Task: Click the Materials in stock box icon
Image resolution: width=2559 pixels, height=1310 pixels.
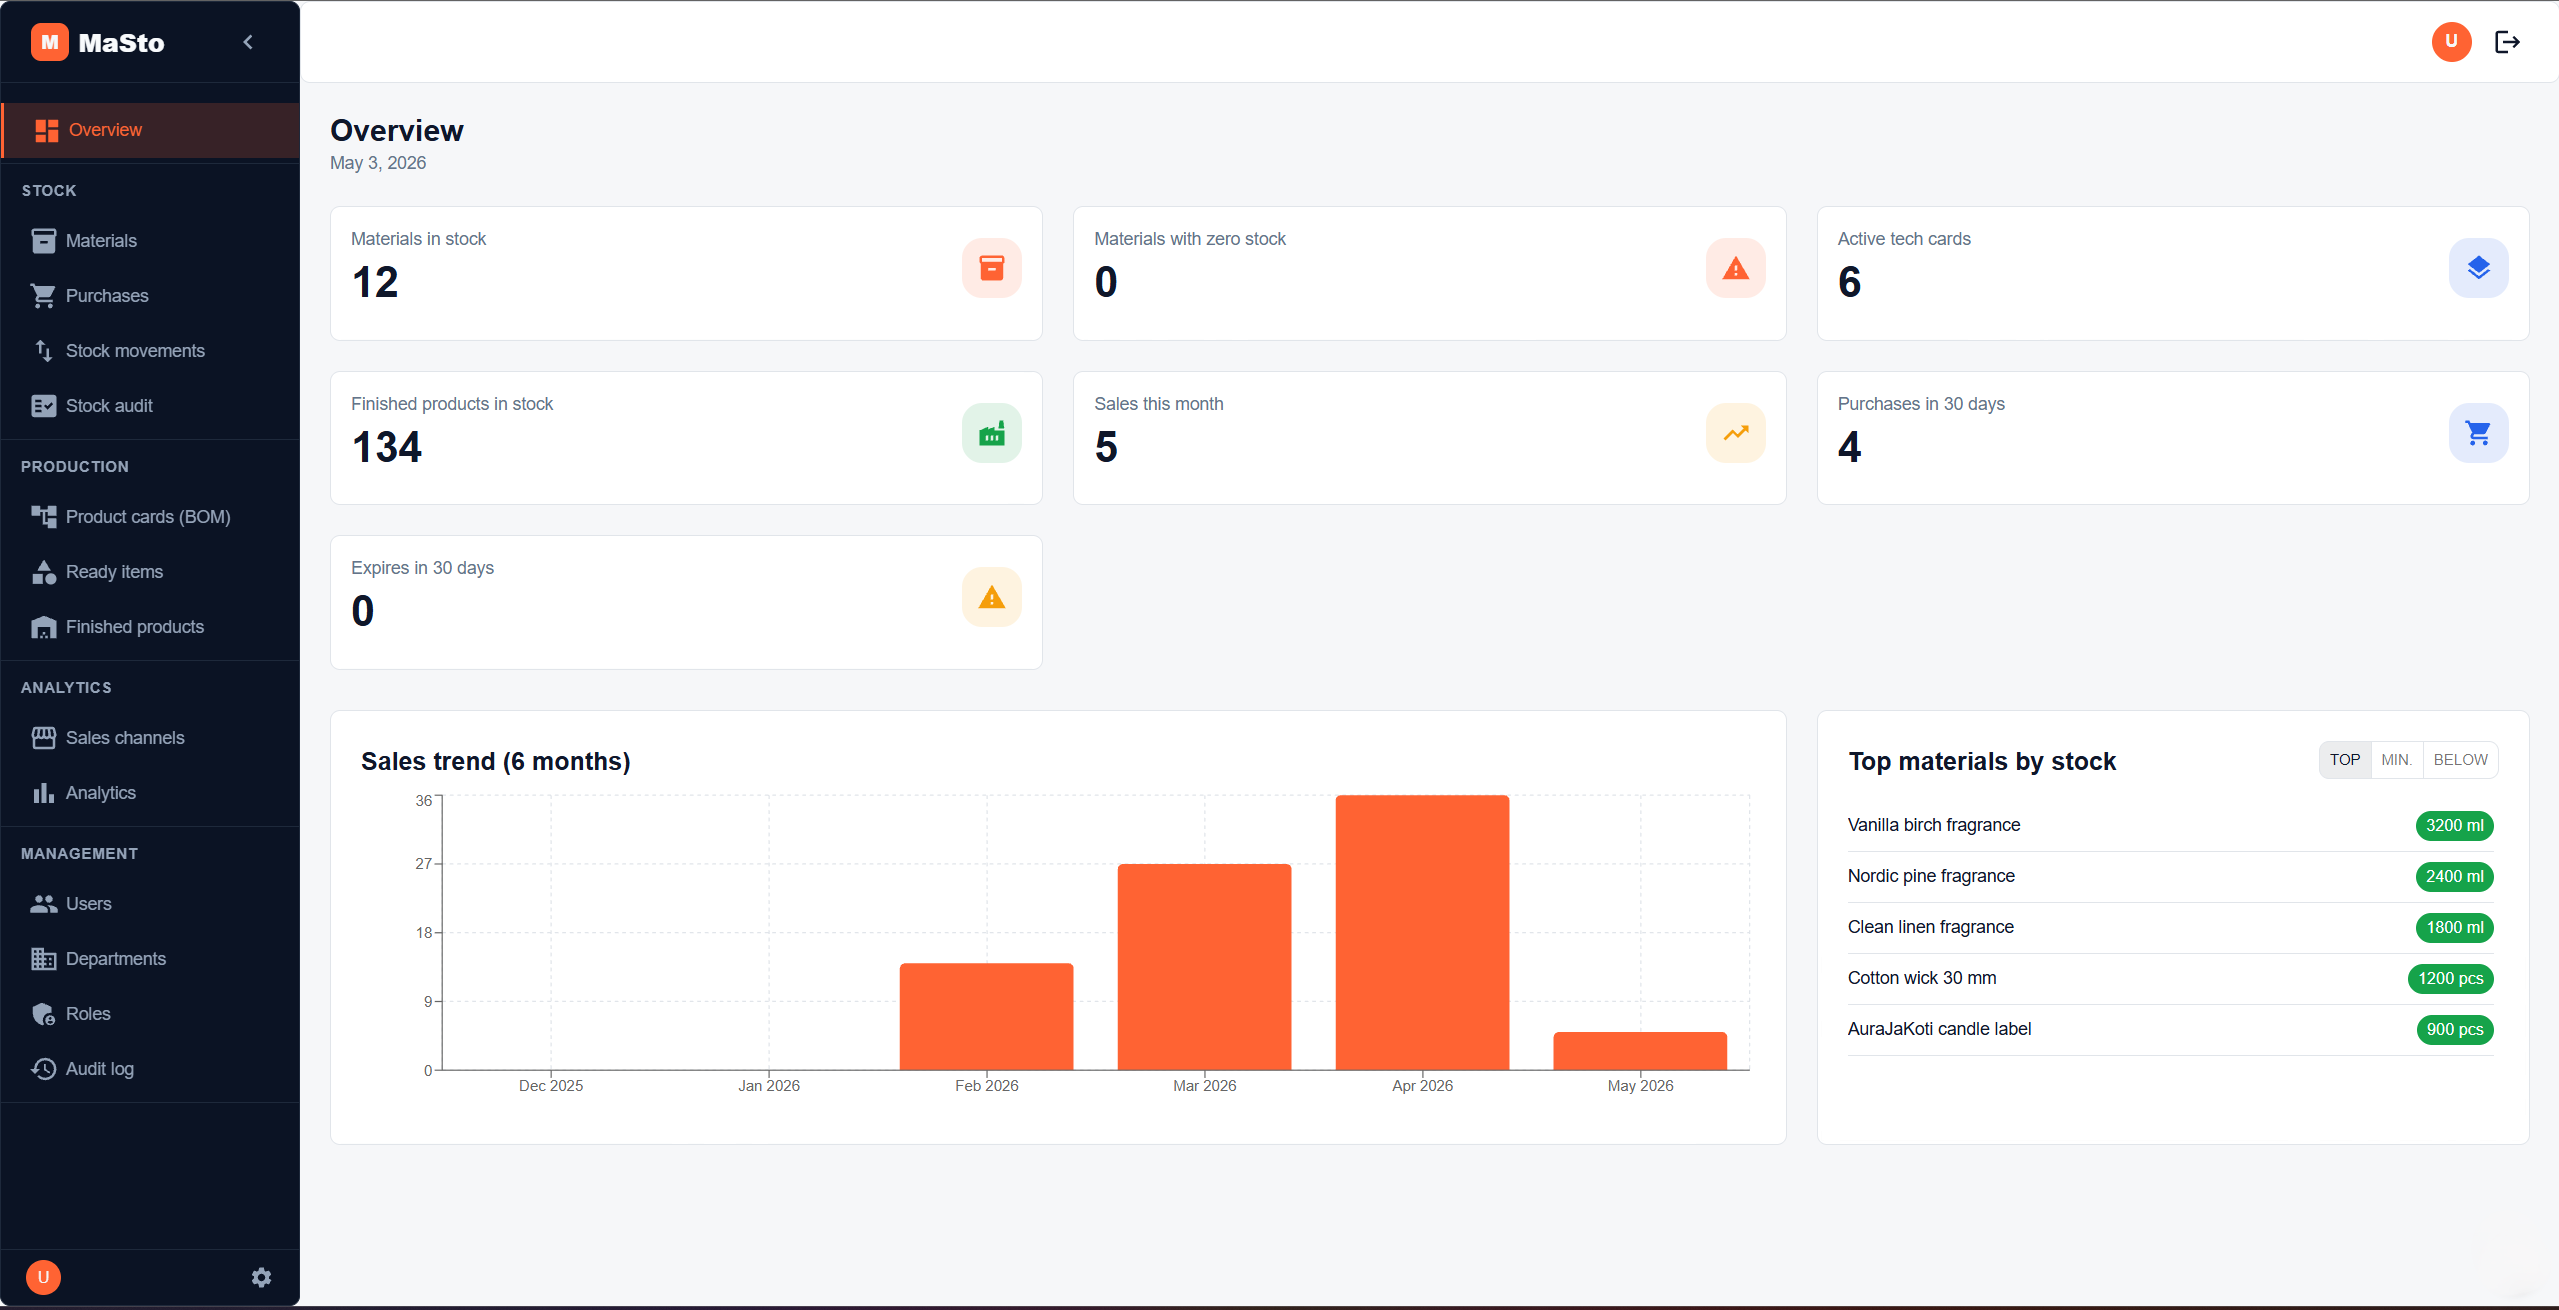Action: (992, 268)
